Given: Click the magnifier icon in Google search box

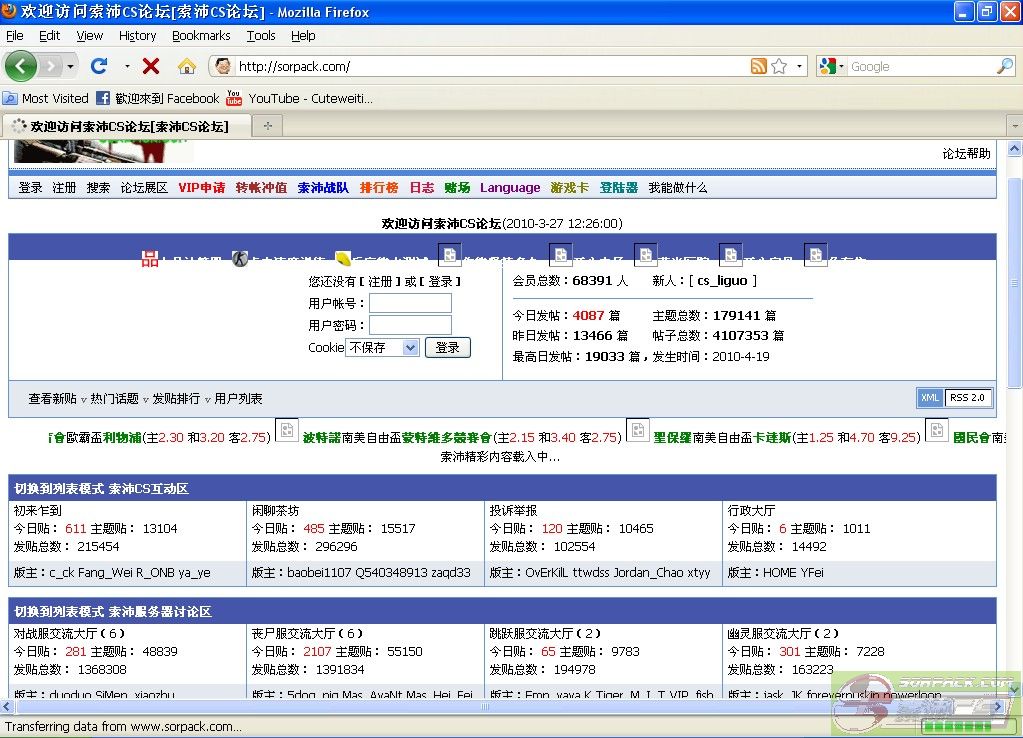Looking at the screenshot, I should (x=1004, y=66).
